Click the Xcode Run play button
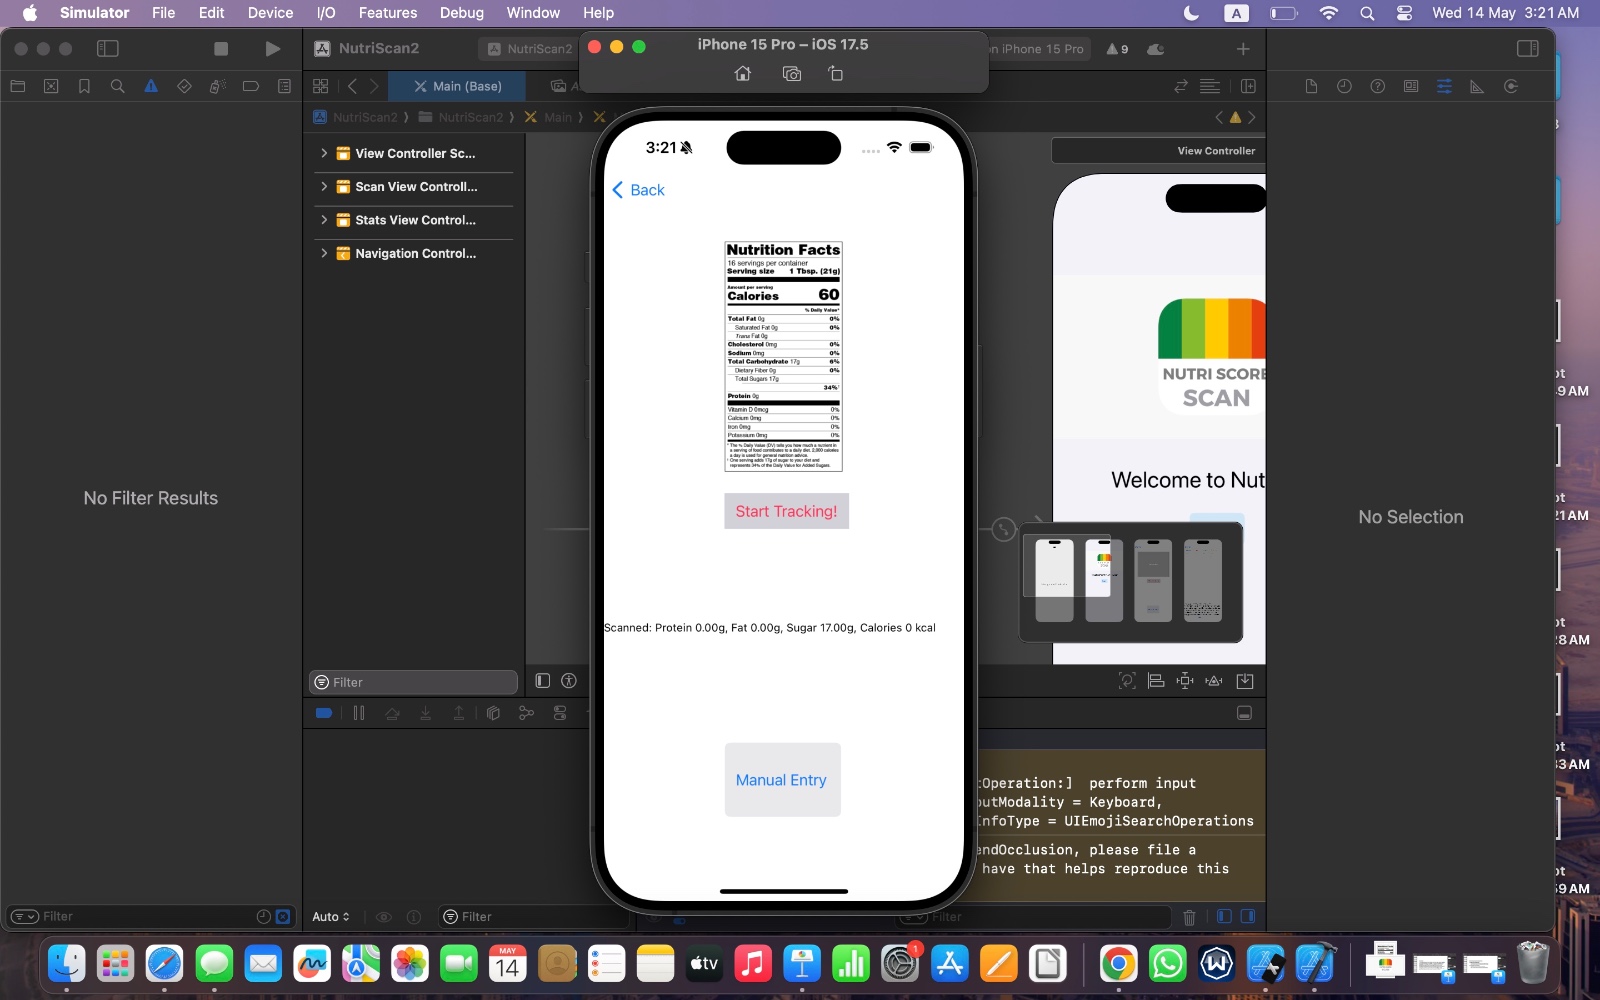Image resolution: width=1600 pixels, height=1000 pixels. pyautogui.click(x=272, y=48)
